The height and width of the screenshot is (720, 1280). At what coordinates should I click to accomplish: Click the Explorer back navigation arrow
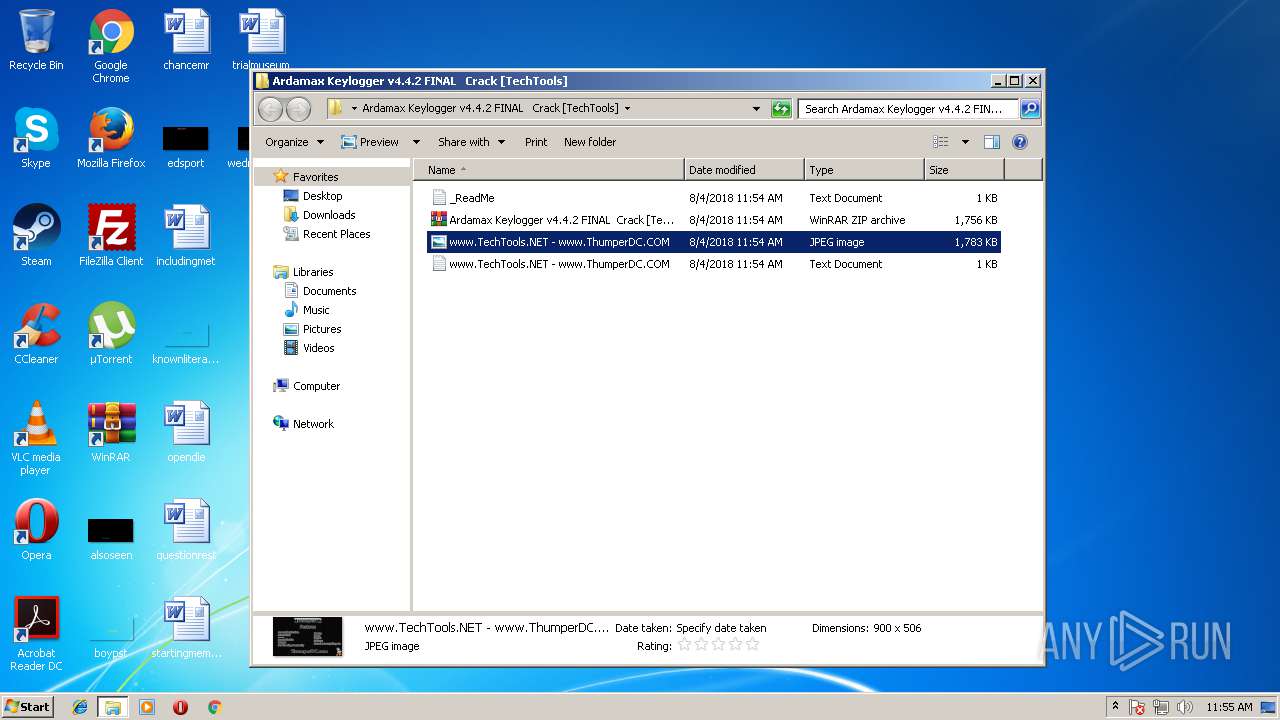pyautogui.click(x=270, y=109)
